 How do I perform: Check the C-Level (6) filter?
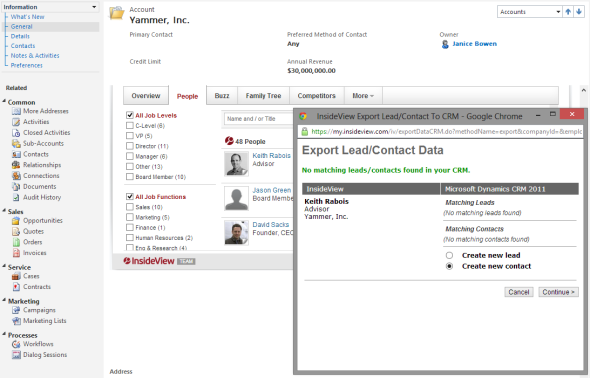[130, 125]
